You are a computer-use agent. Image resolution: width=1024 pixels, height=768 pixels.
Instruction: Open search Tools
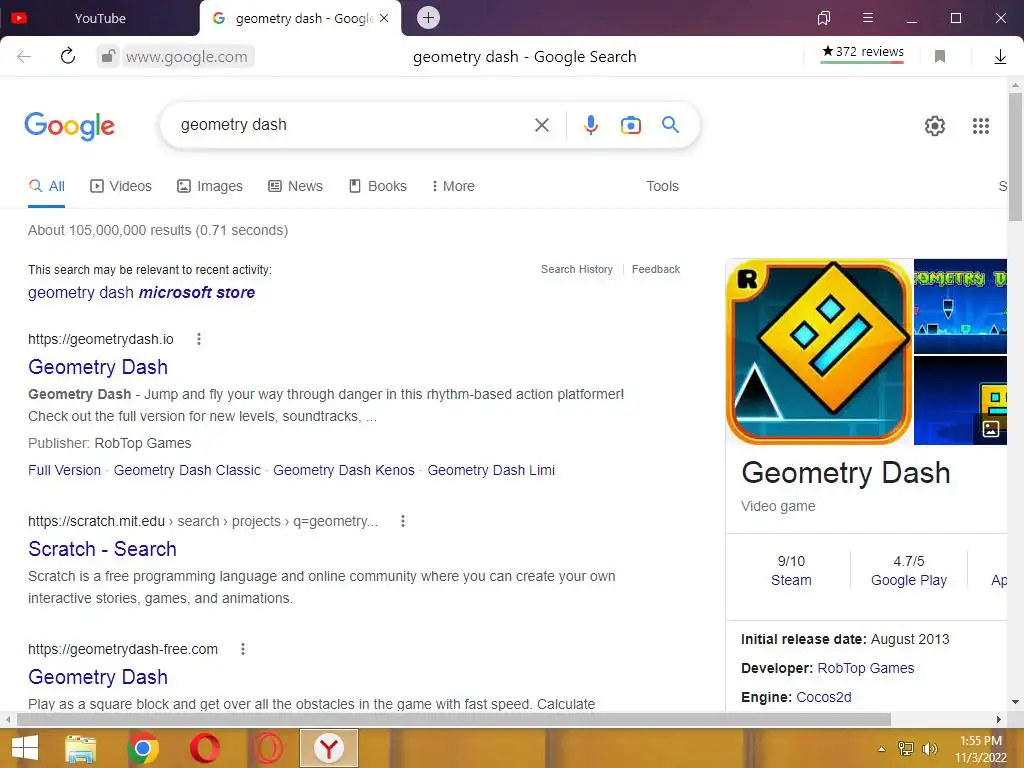662,186
